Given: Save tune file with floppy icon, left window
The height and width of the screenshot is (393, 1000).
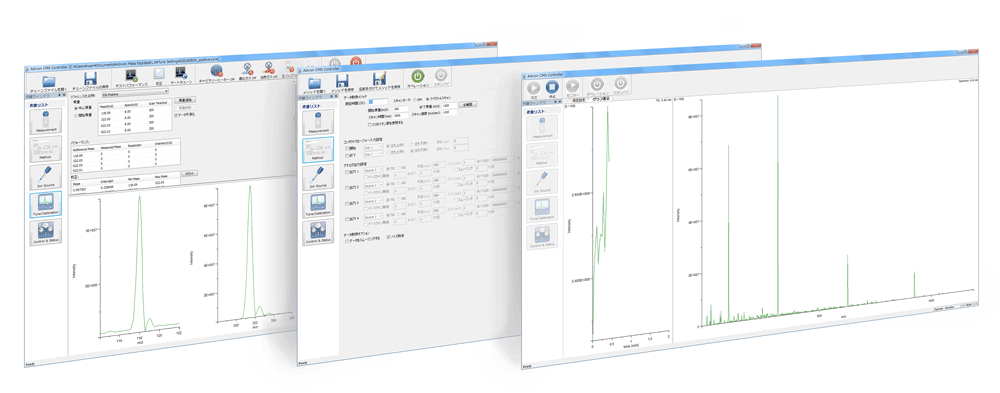Looking at the screenshot, I should (x=91, y=78).
